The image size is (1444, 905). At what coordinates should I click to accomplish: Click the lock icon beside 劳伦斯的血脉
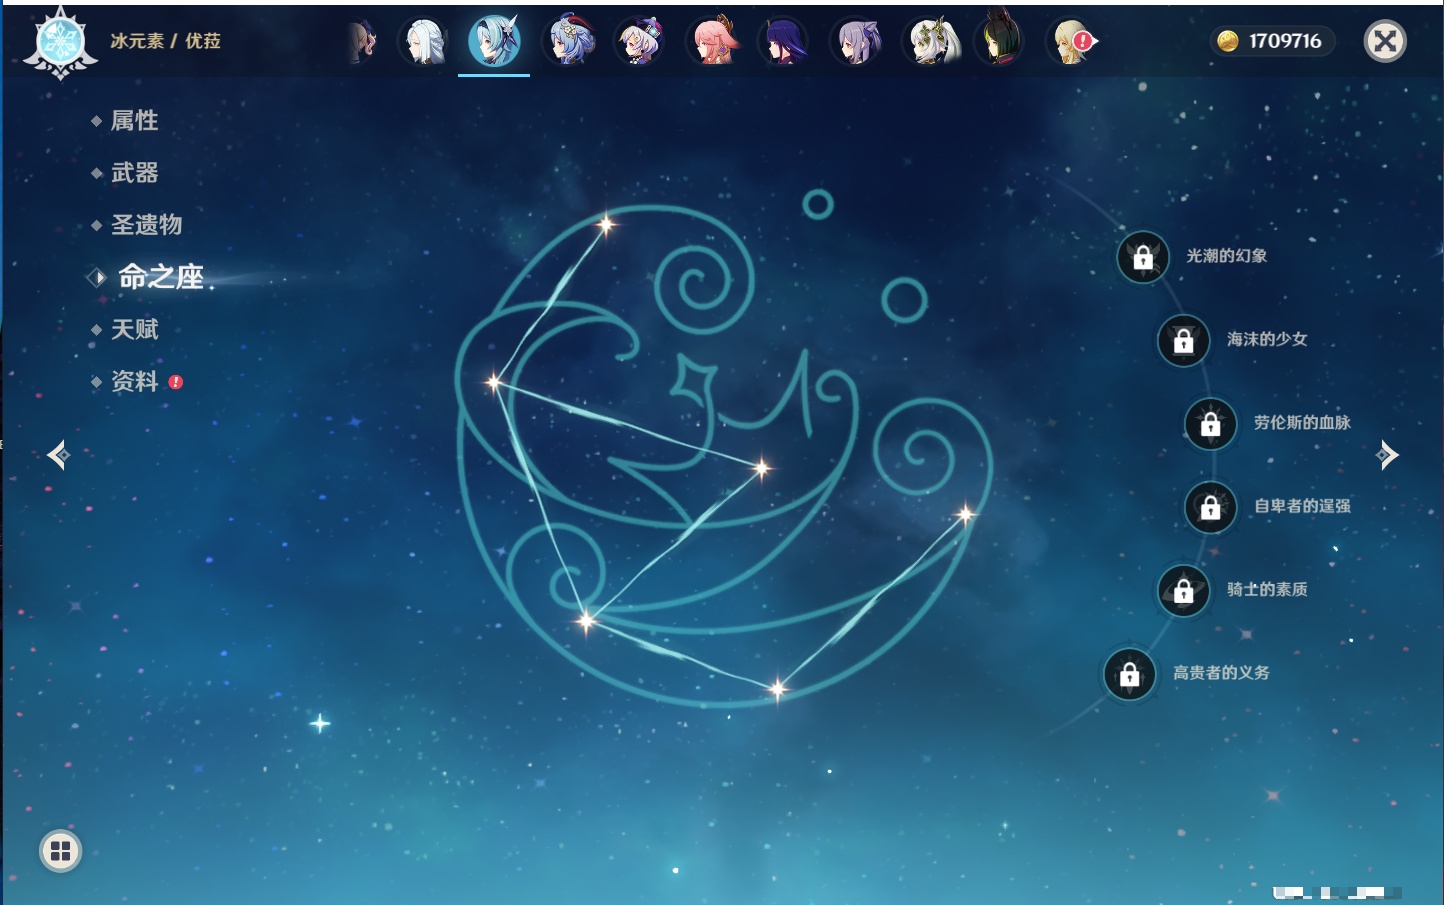pyautogui.click(x=1210, y=424)
